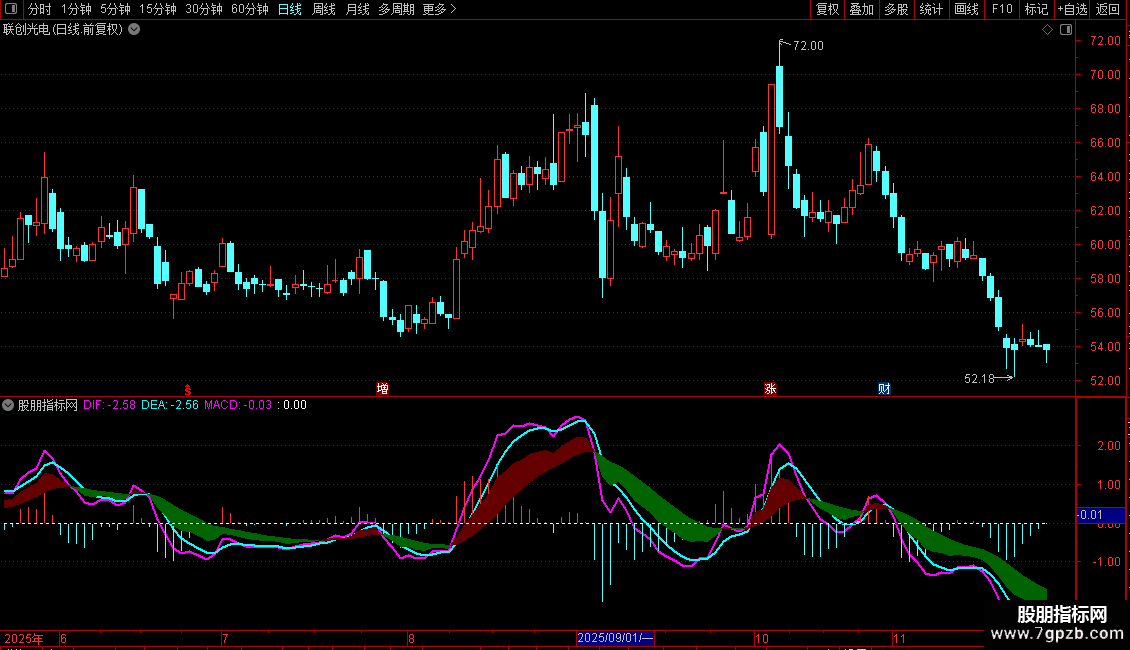This screenshot has width=1130, height=650.
Task: Click the DEA: -2.56 value
Action: 169,405
